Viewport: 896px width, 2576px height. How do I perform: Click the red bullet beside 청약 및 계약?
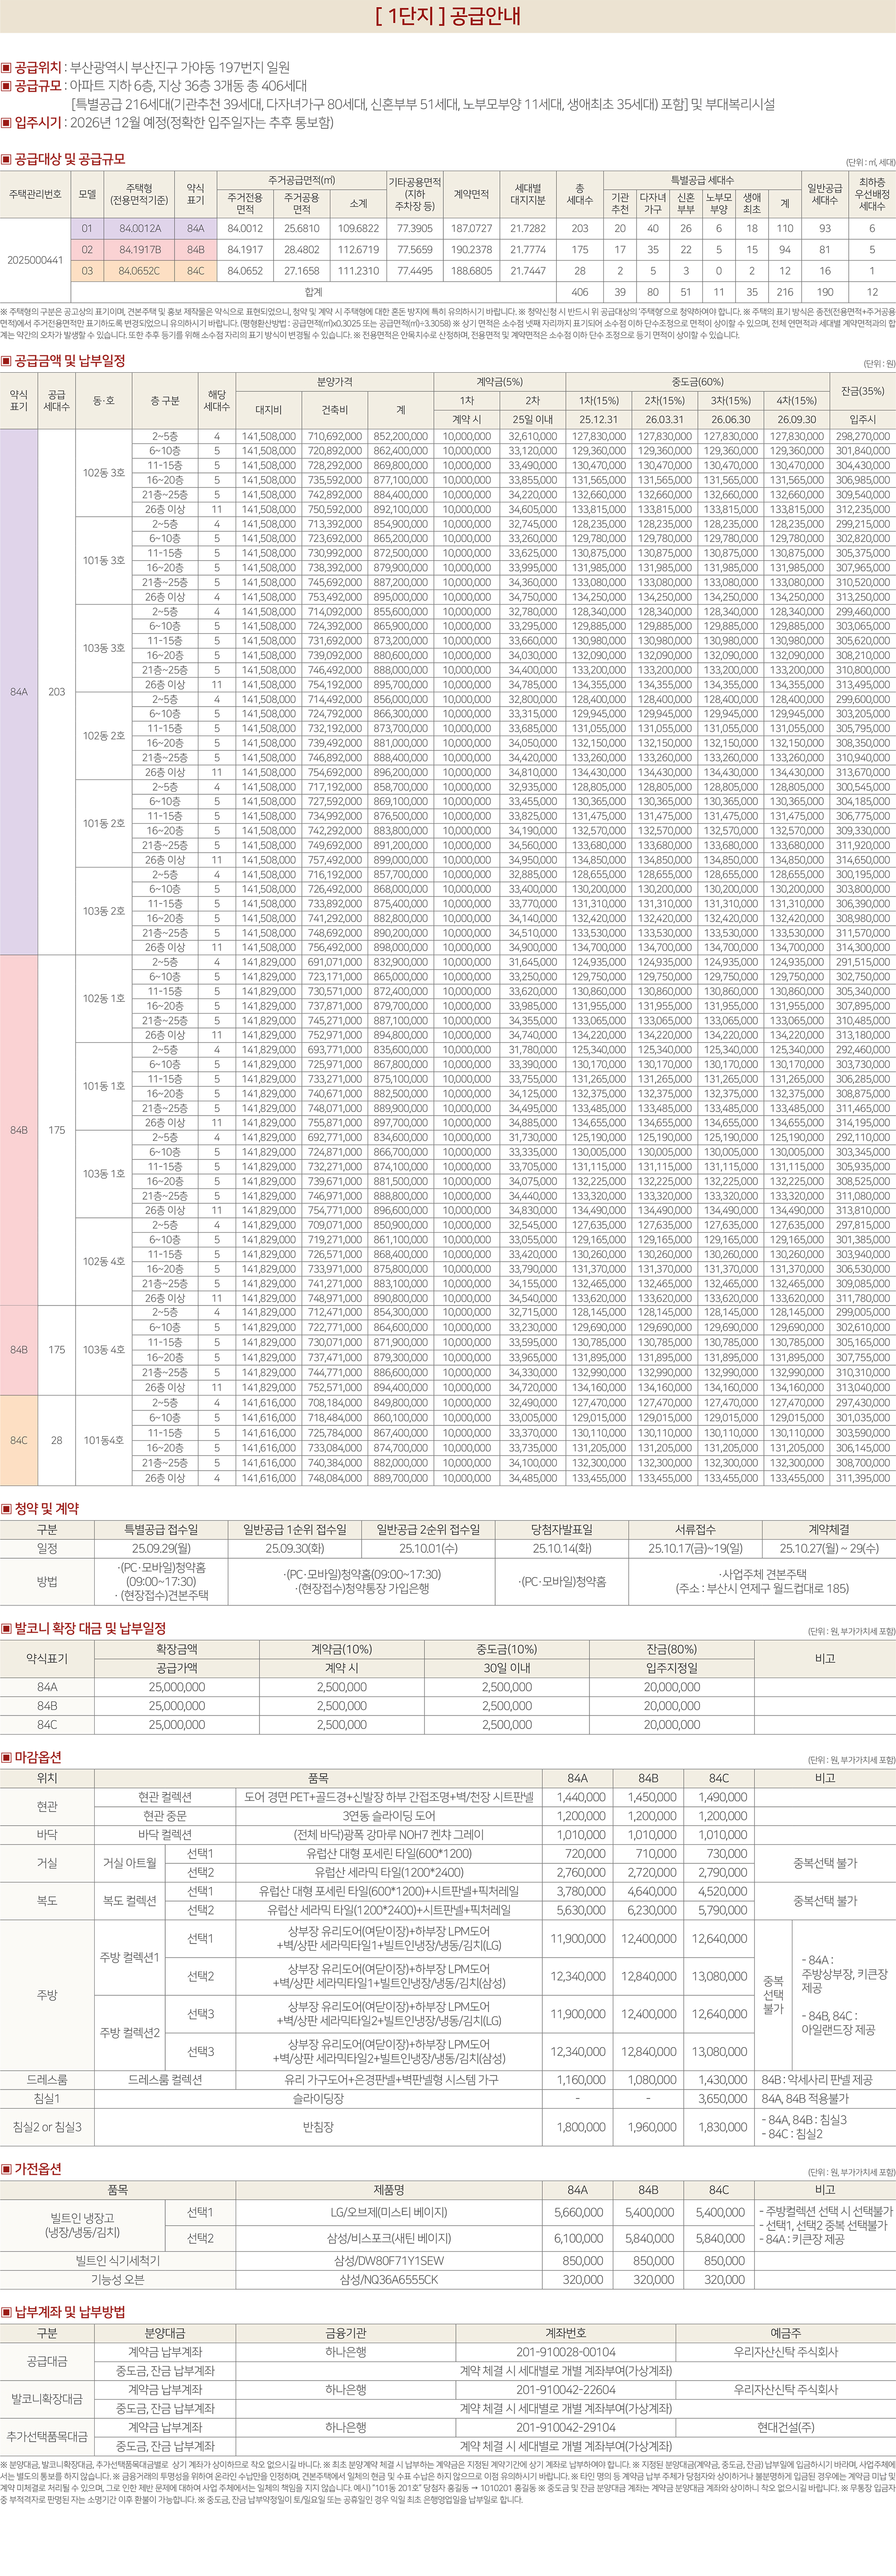(6, 1509)
